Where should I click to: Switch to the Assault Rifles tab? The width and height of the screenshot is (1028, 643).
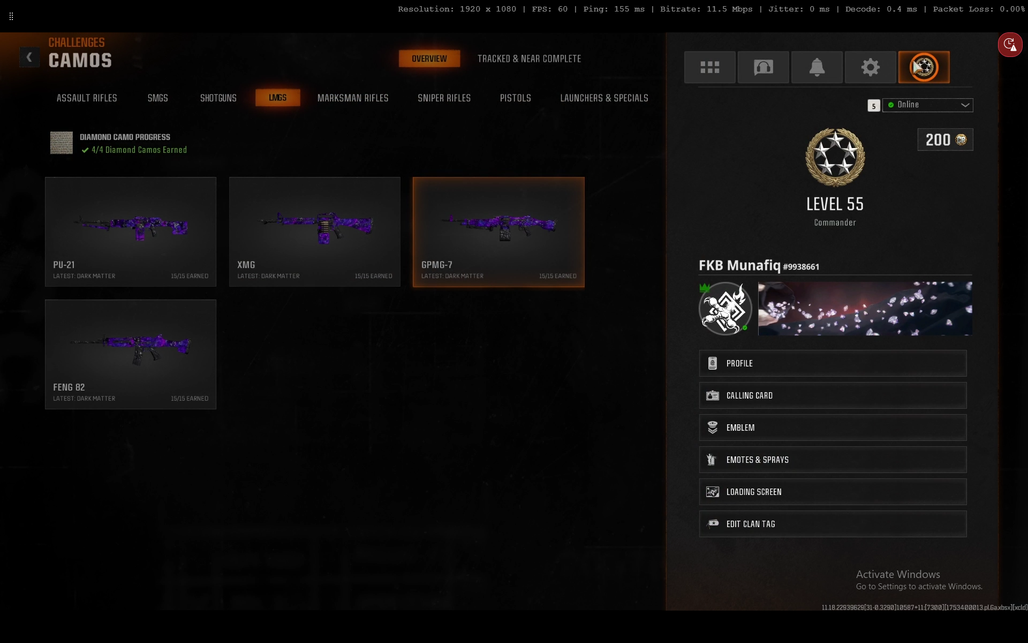point(87,98)
